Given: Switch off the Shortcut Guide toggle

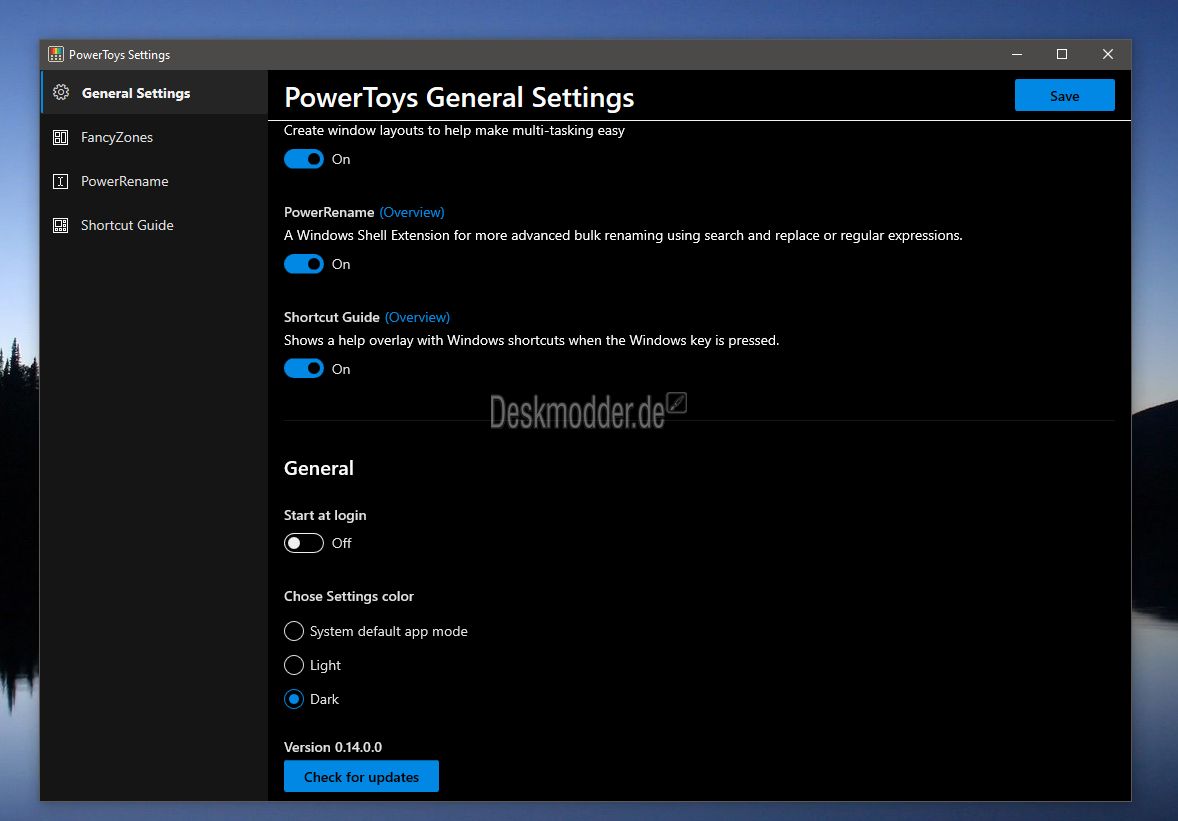Looking at the screenshot, I should tap(304, 369).
